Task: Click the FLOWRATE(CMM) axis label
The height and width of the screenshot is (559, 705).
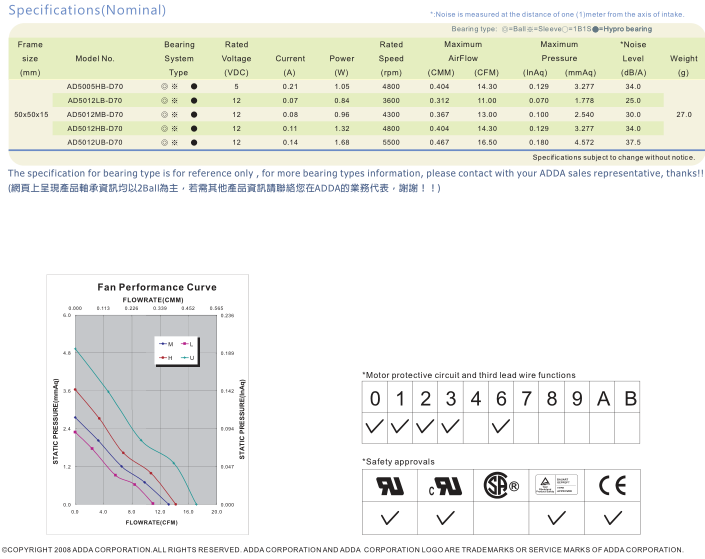Action: click(x=153, y=300)
